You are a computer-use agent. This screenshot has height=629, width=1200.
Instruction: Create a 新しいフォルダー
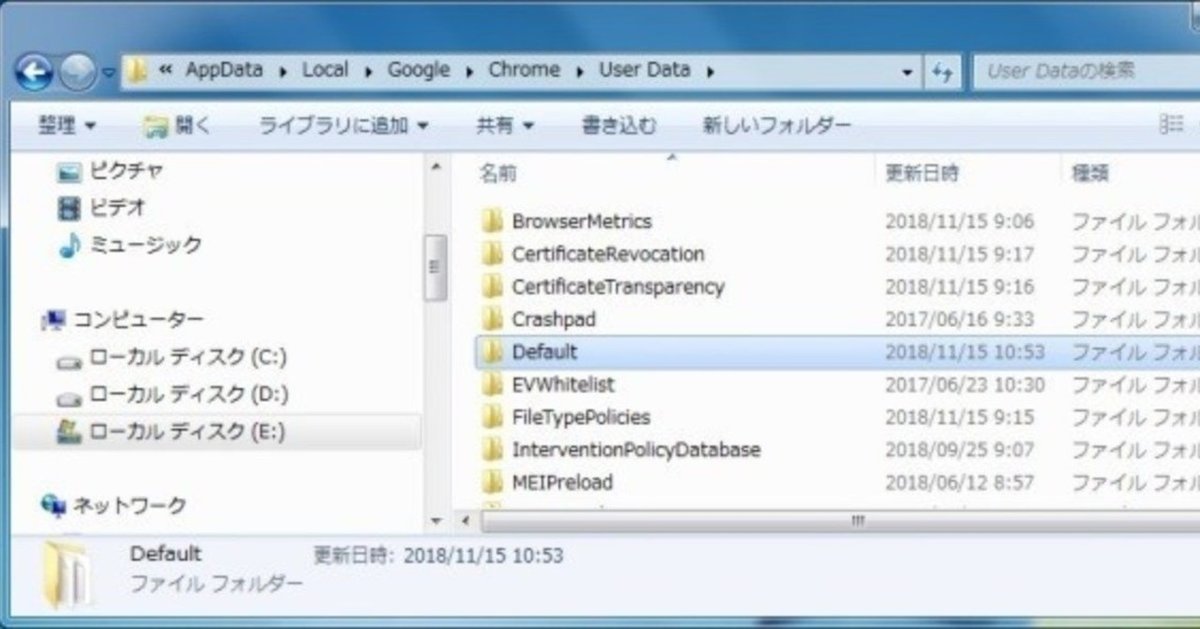click(776, 125)
